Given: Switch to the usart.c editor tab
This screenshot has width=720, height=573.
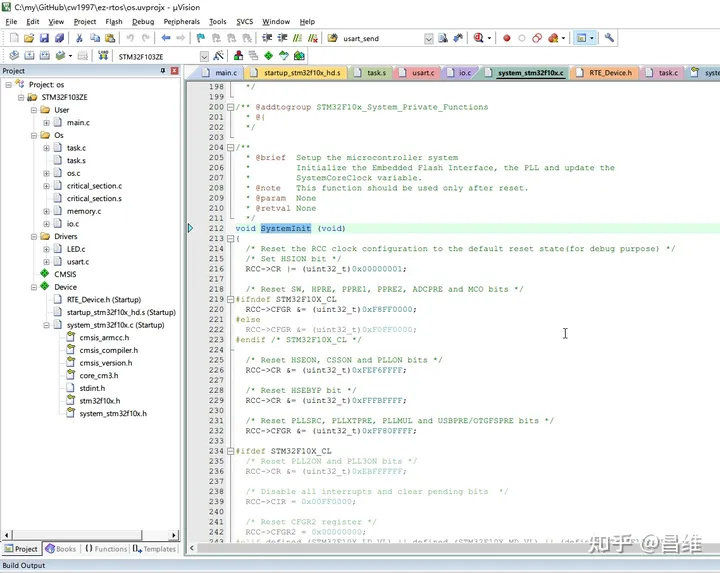Looking at the screenshot, I should pos(417,73).
